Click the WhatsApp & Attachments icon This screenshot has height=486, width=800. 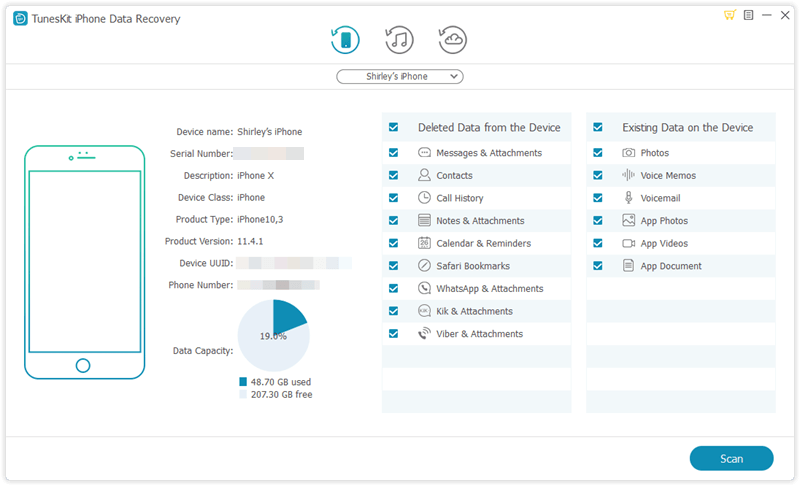424,289
